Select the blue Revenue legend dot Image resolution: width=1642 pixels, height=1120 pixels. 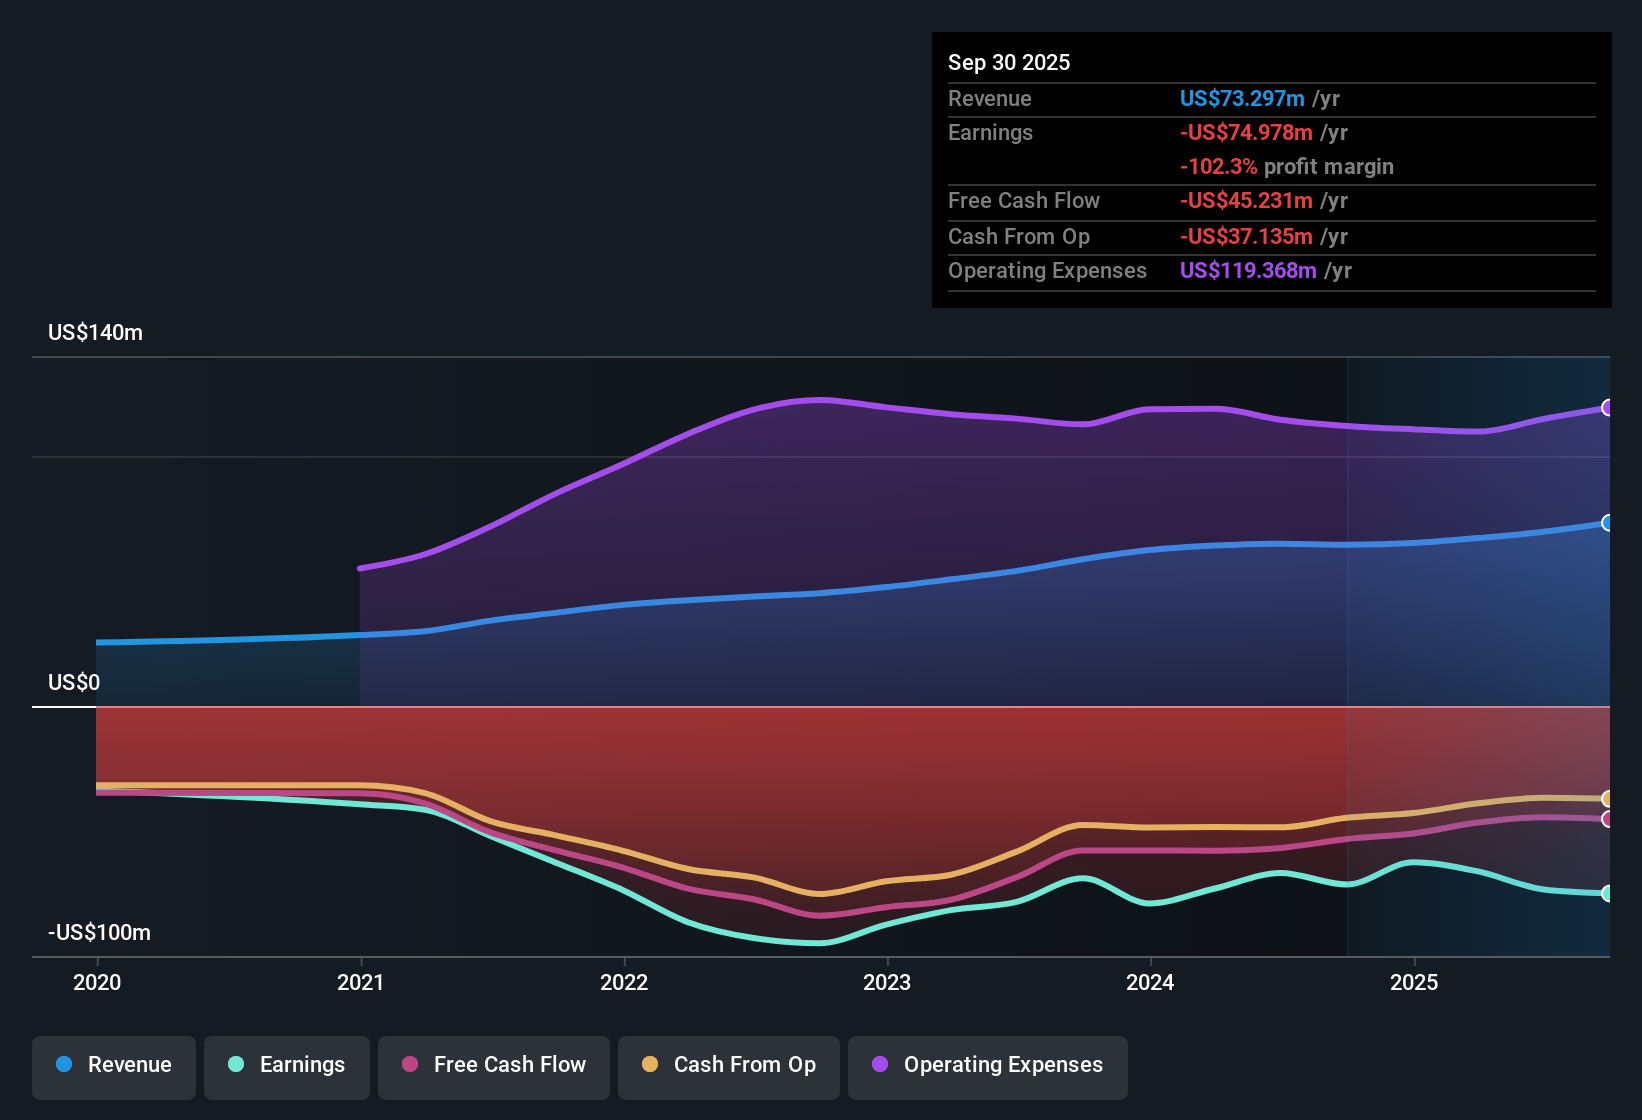coord(64,1066)
